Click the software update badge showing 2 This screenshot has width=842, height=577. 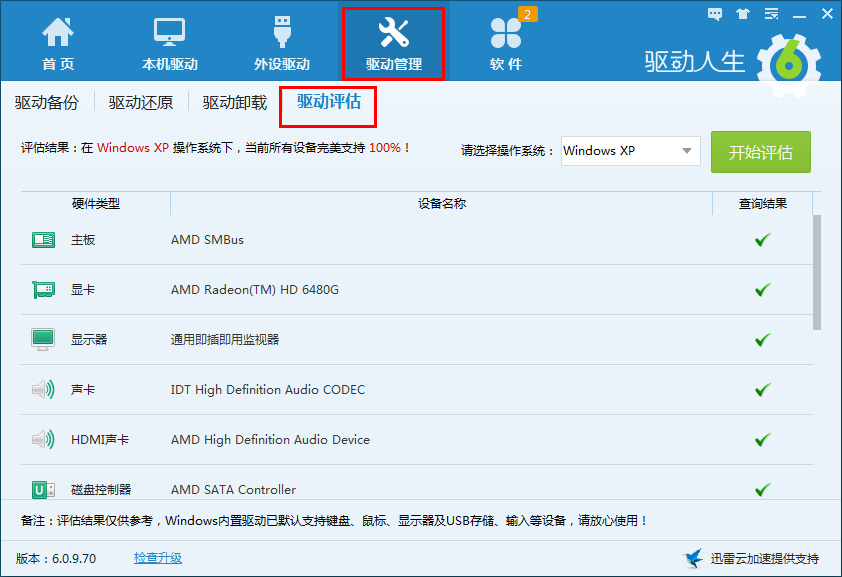[527, 14]
